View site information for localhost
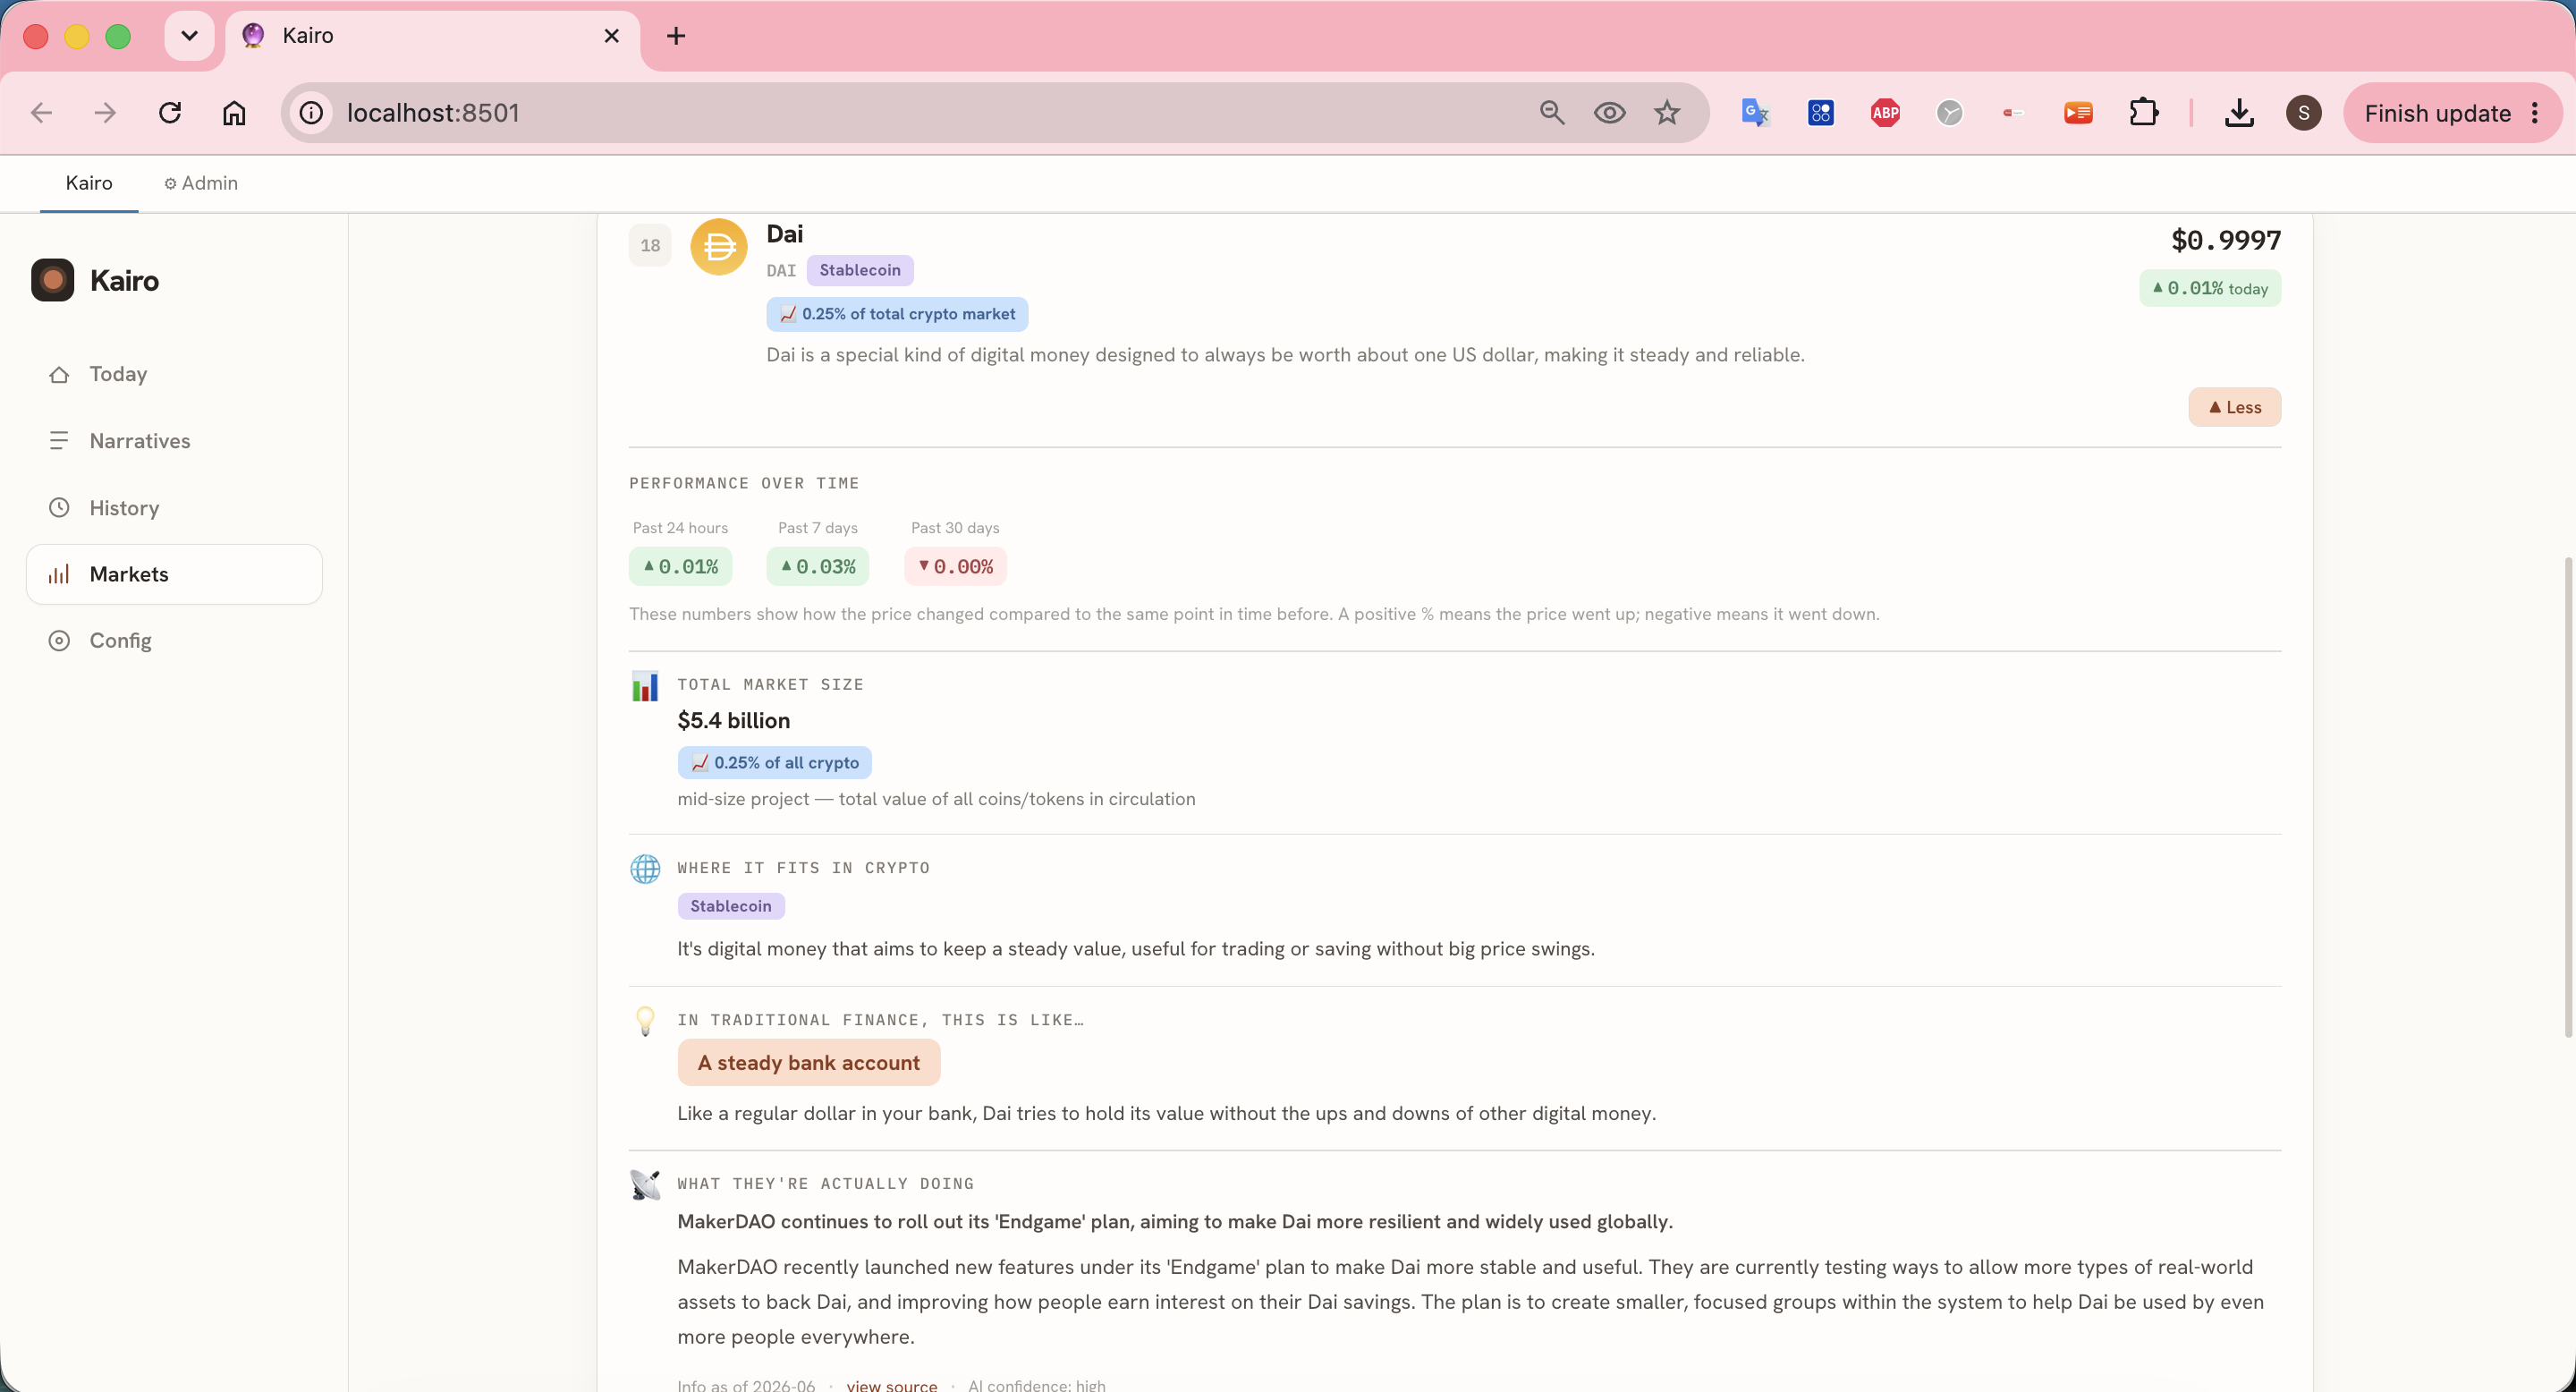2576x1392 pixels. pos(312,113)
